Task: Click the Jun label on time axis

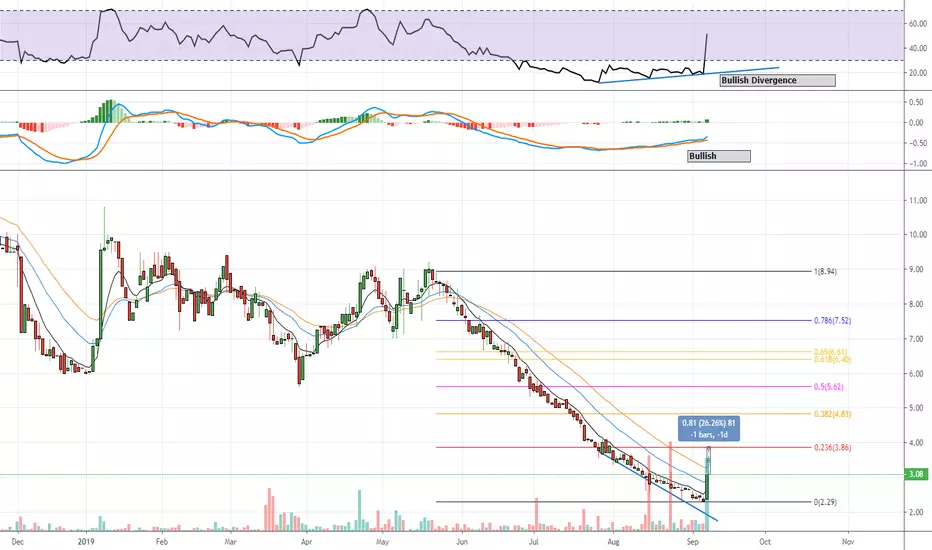Action: click(x=461, y=542)
